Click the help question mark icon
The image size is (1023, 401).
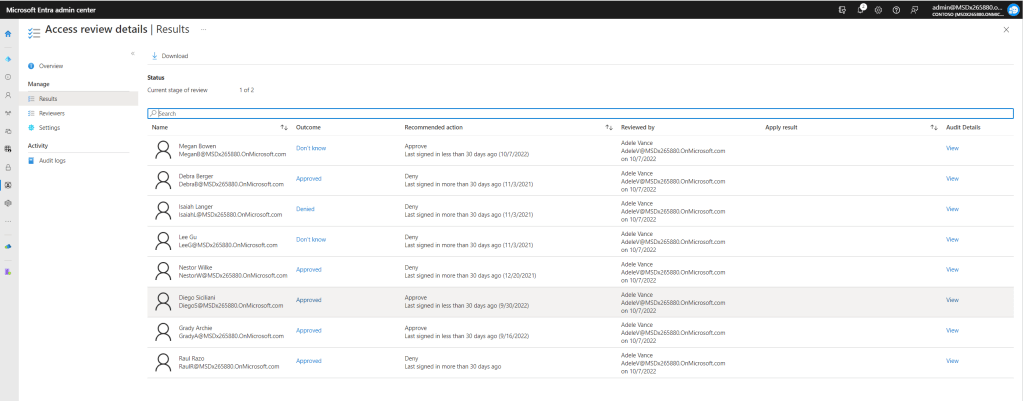pos(896,9)
